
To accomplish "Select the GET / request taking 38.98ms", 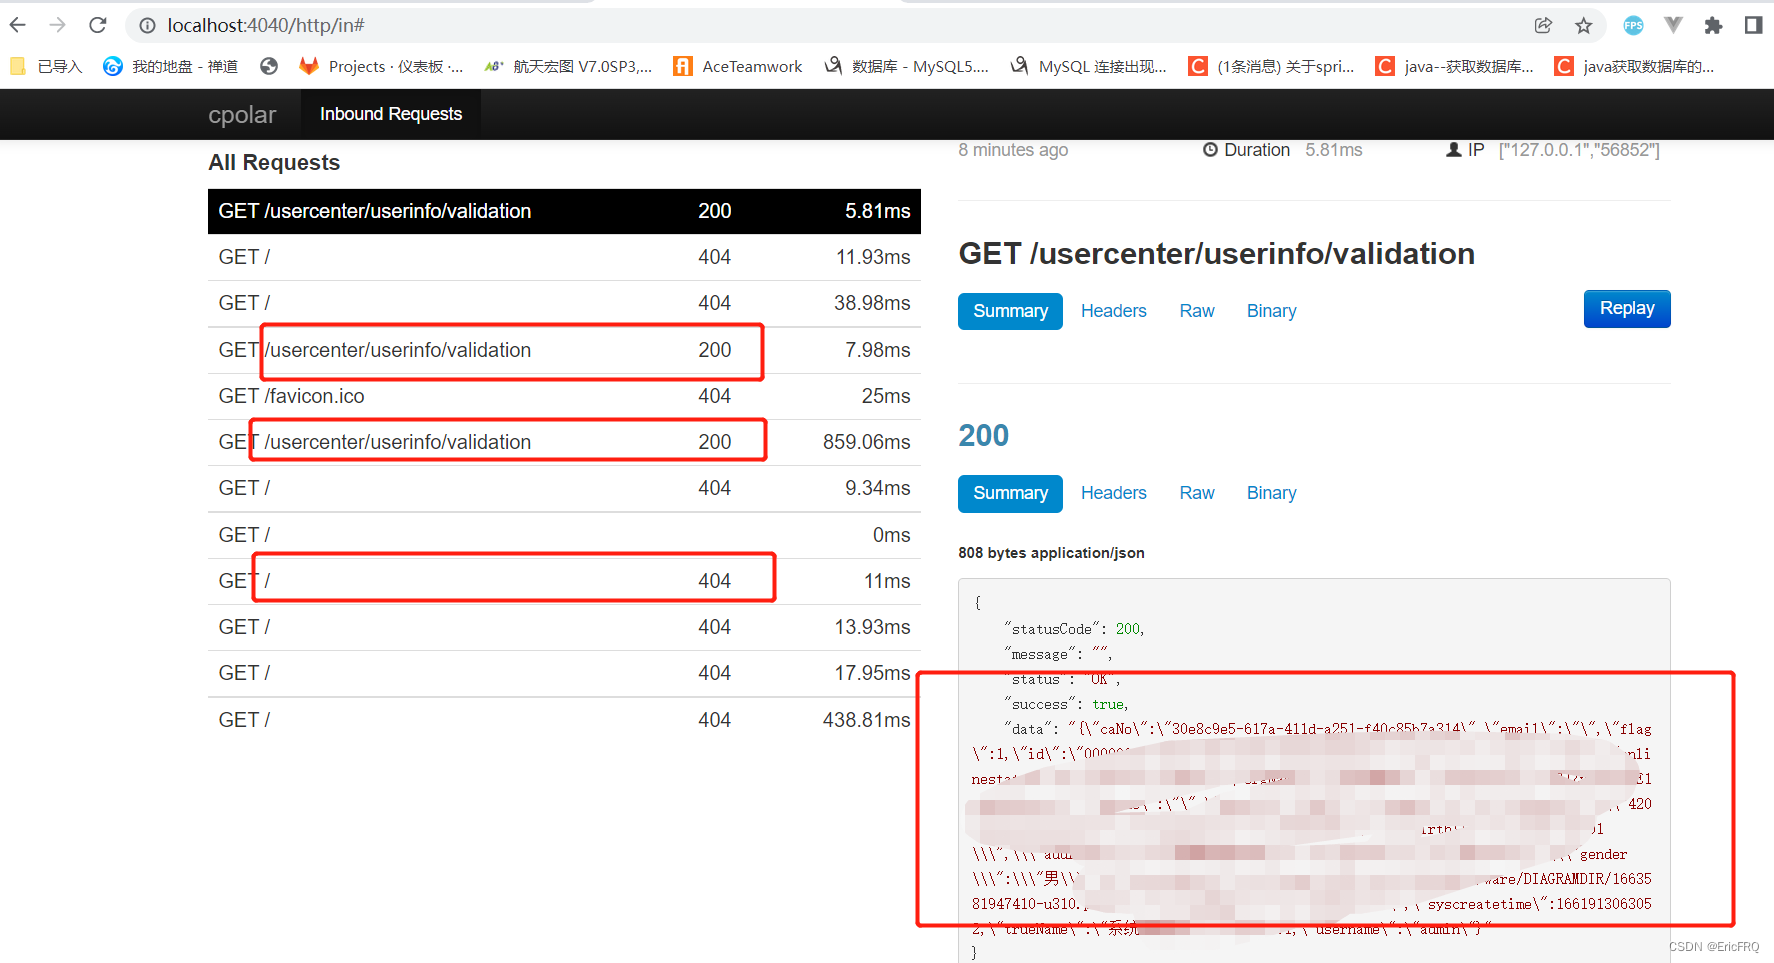I will pyautogui.click(x=564, y=303).
